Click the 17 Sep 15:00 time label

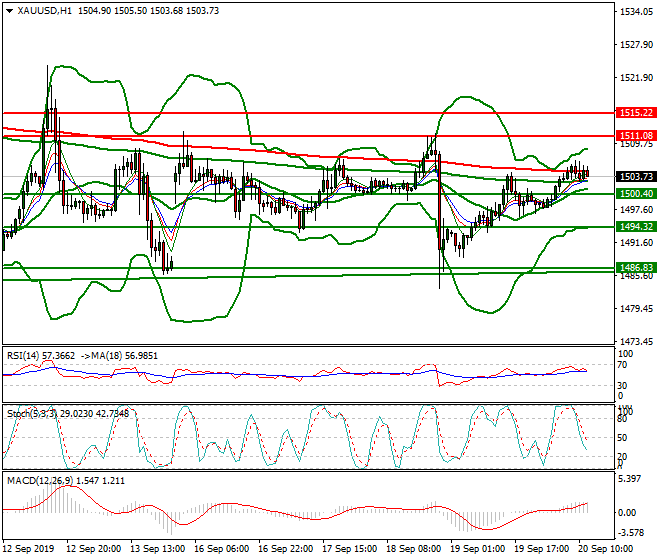tap(350, 549)
